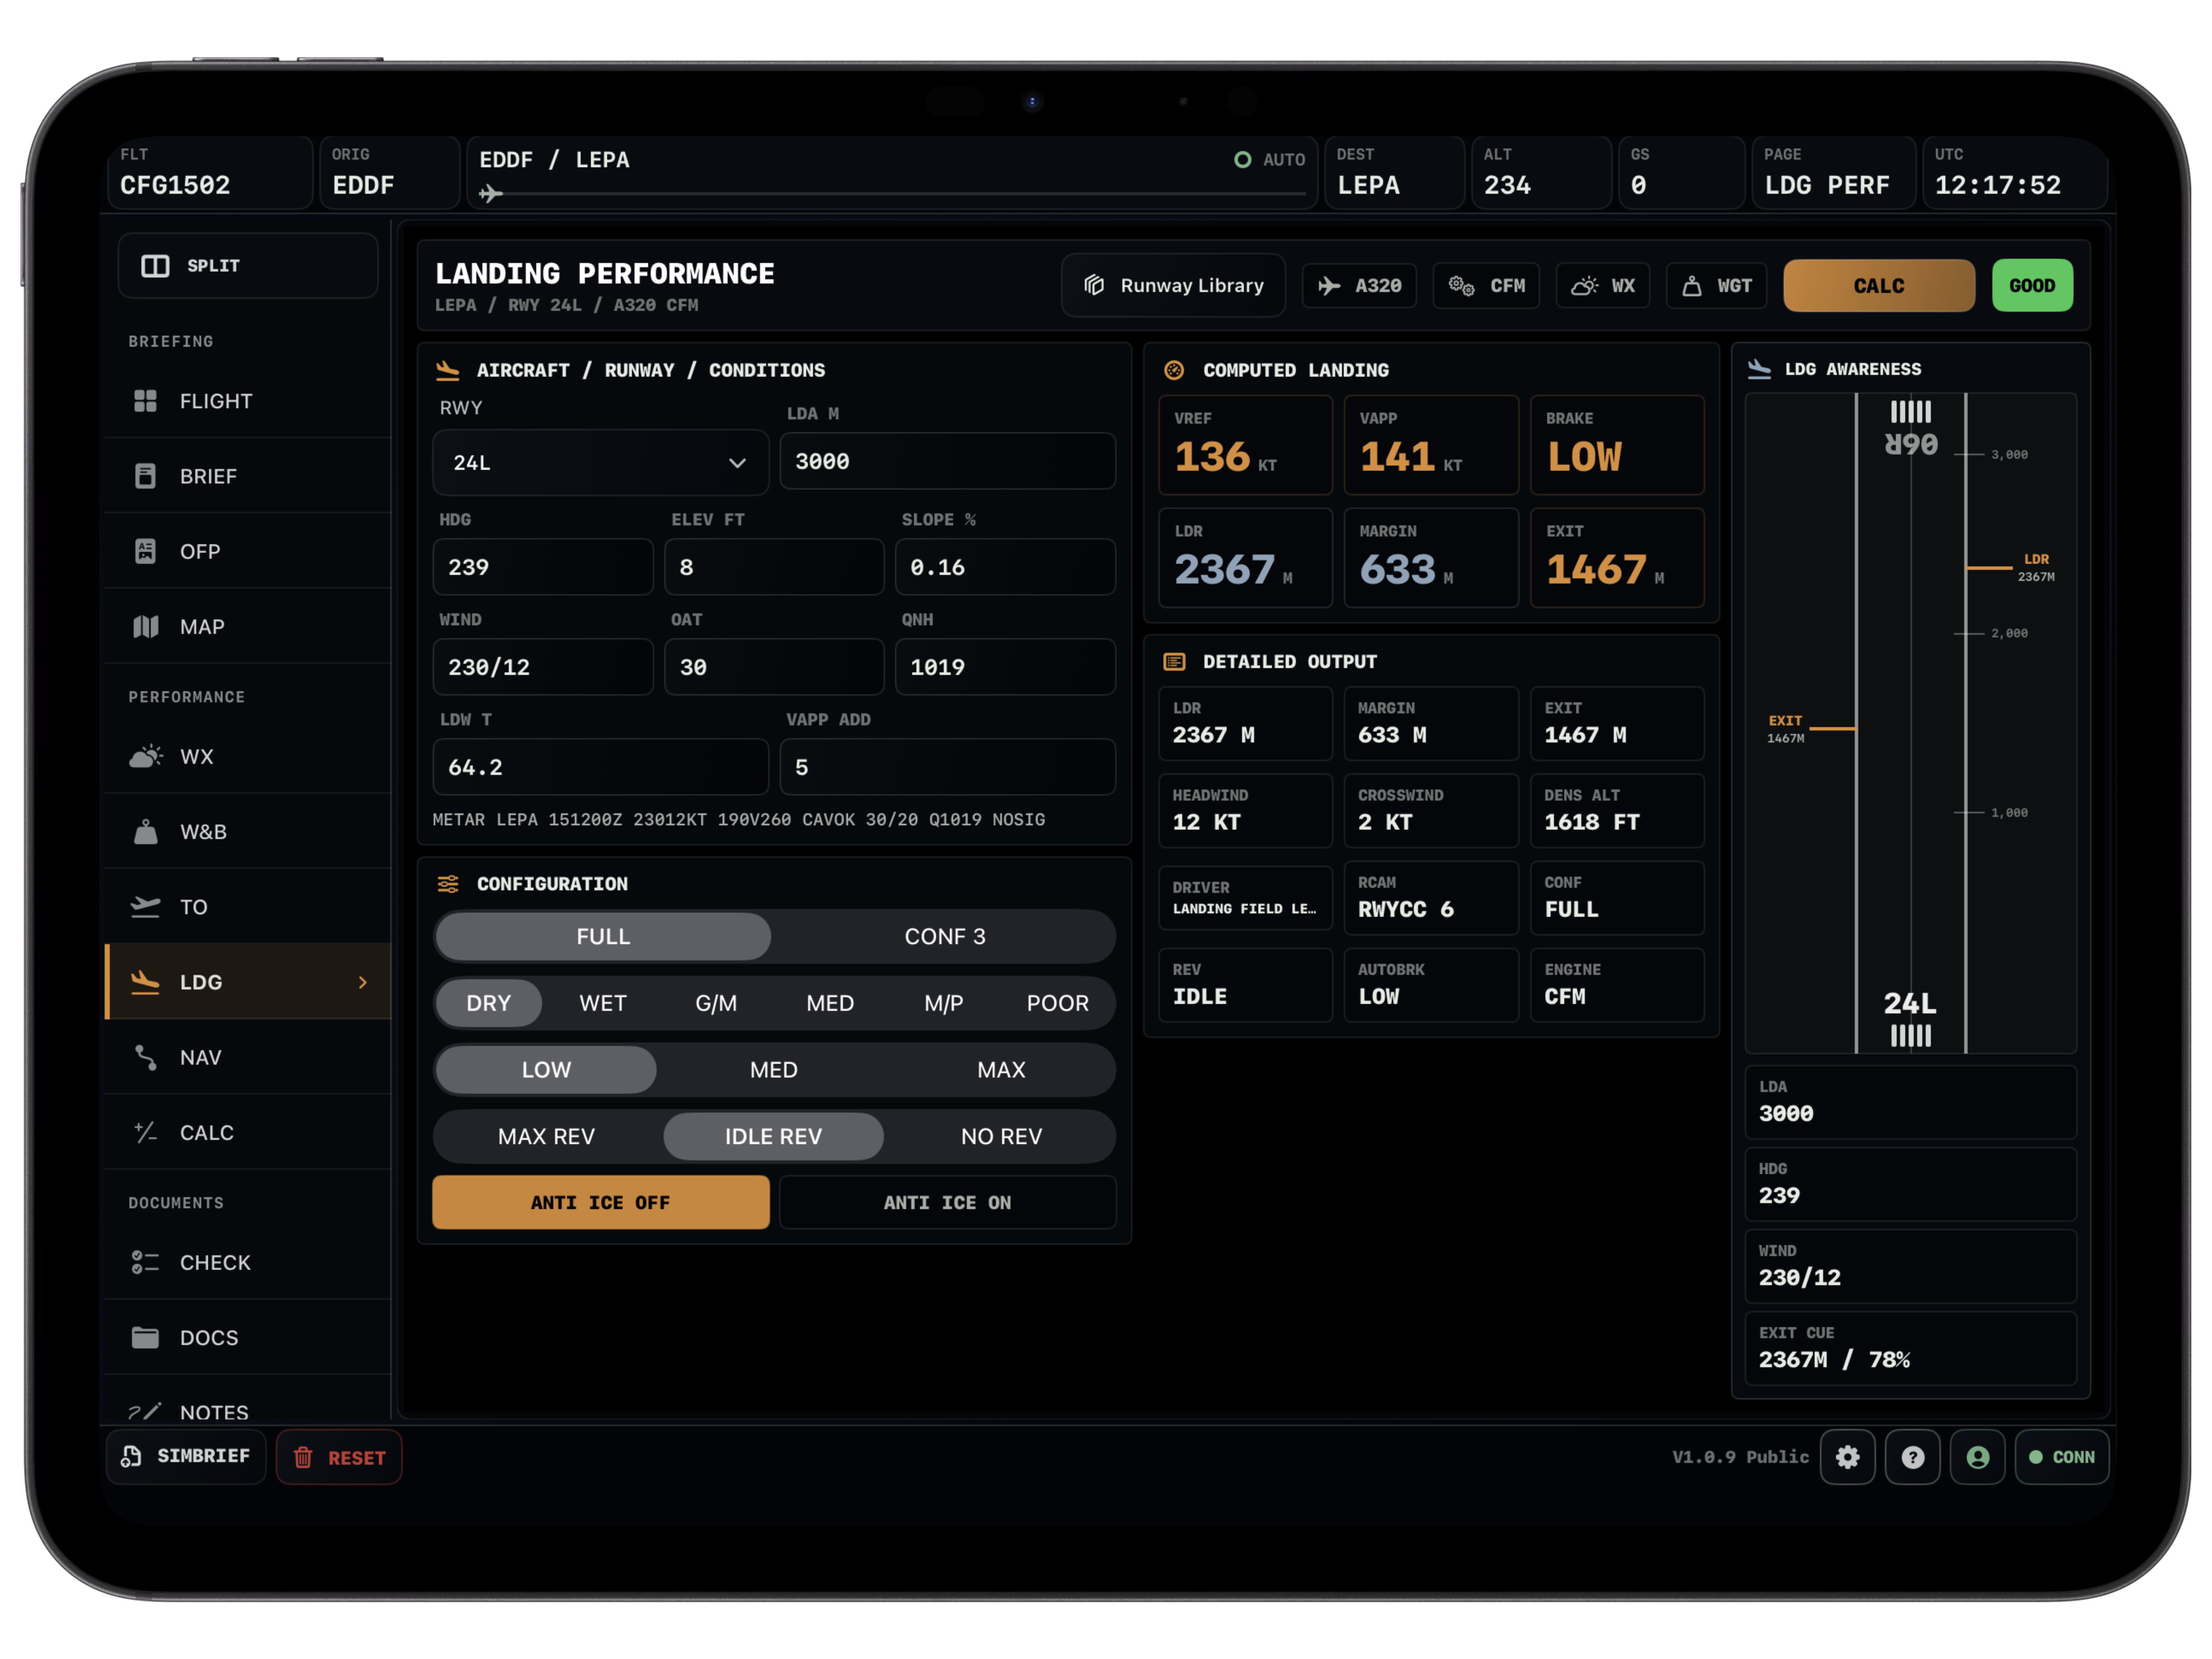2212x1659 pixels.
Task: Click the Runway Library book icon
Action: [1094, 286]
